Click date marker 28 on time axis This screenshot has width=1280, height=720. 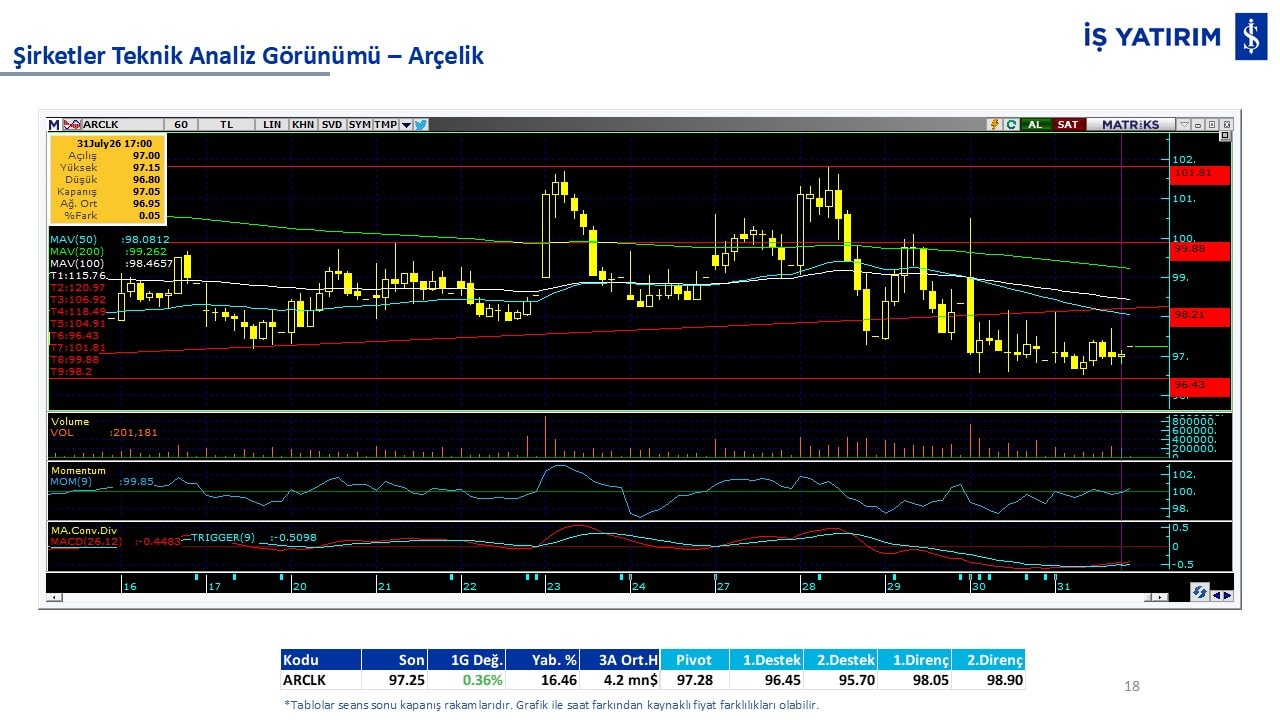[808, 586]
